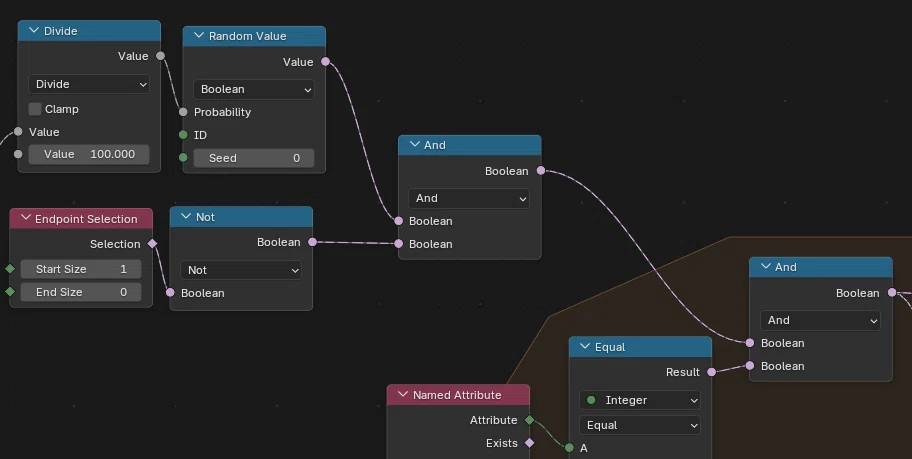
Task: Click the Equal node A input socket
Action: [x=569, y=448]
